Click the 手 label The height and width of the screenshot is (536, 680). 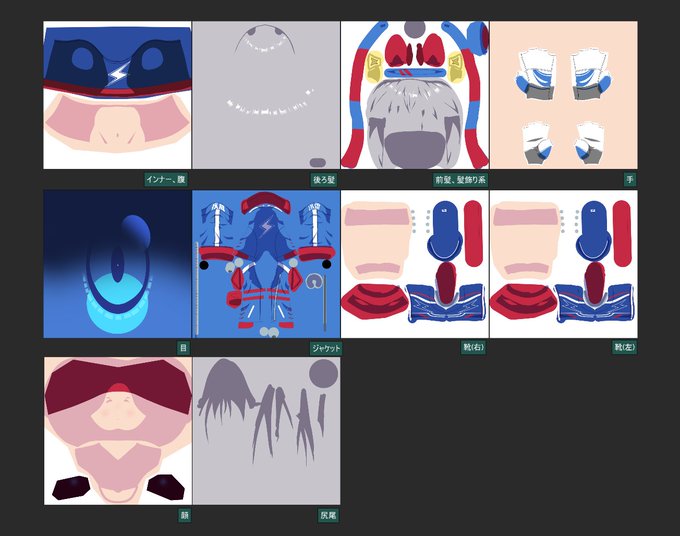630,180
